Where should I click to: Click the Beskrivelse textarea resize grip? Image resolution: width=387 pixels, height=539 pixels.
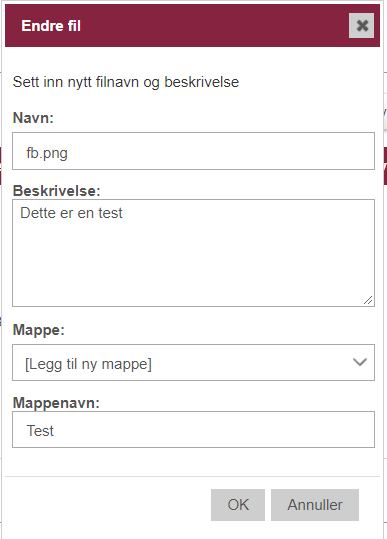coord(368,300)
